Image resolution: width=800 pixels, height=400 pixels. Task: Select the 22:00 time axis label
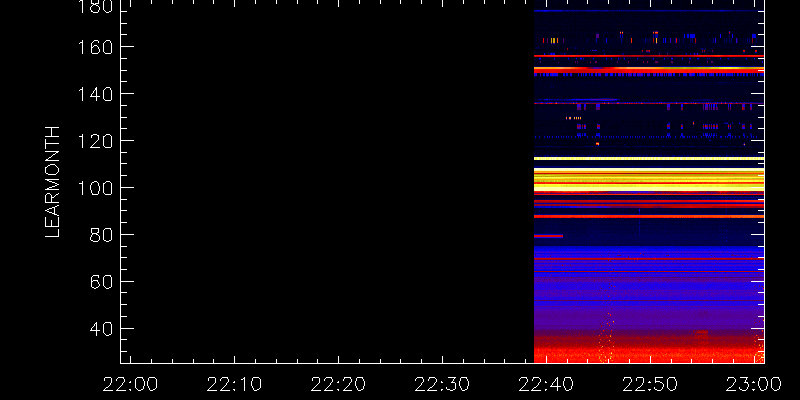[131, 384]
